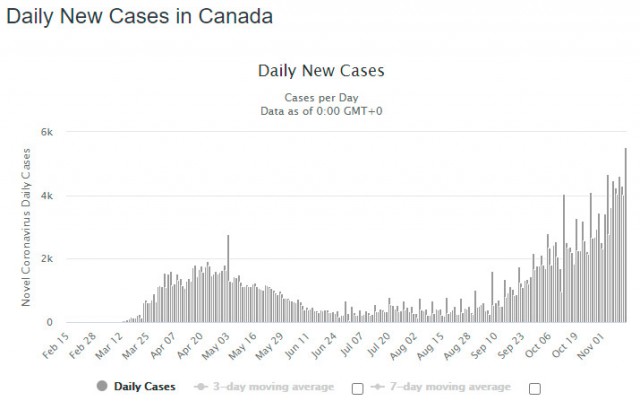The height and width of the screenshot is (401, 640).
Task: Click the Daily New Cases in Canada heading
Action: (x=140, y=16)
